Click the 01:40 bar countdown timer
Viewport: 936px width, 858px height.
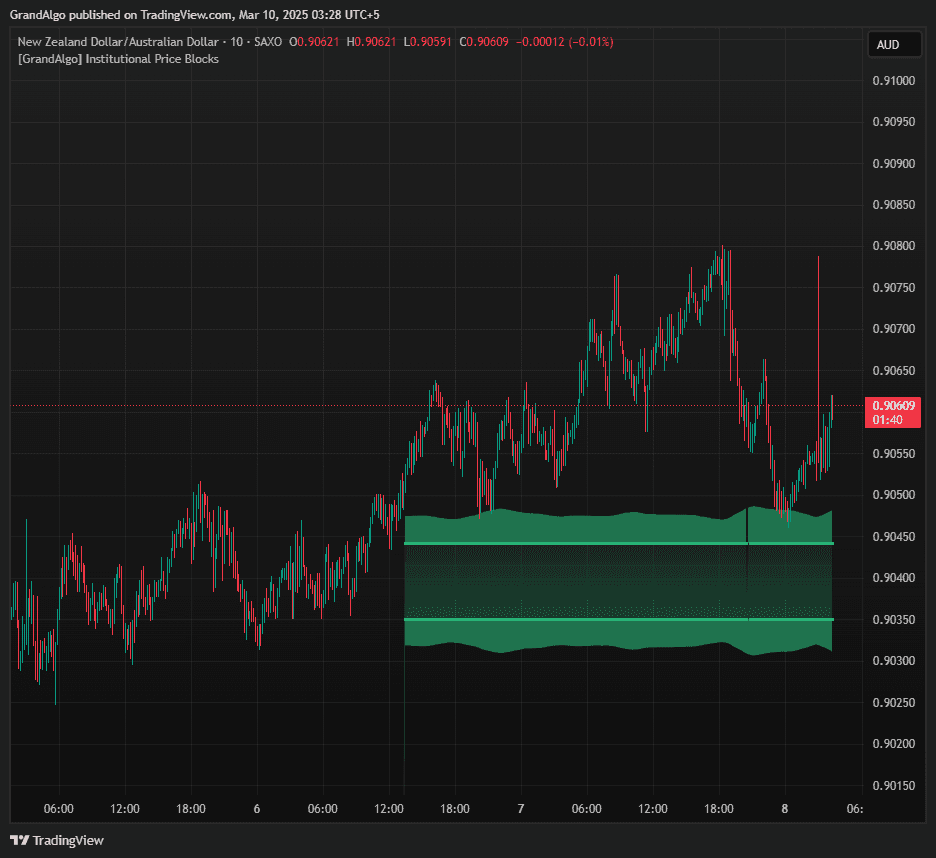(x=887, y=420)
